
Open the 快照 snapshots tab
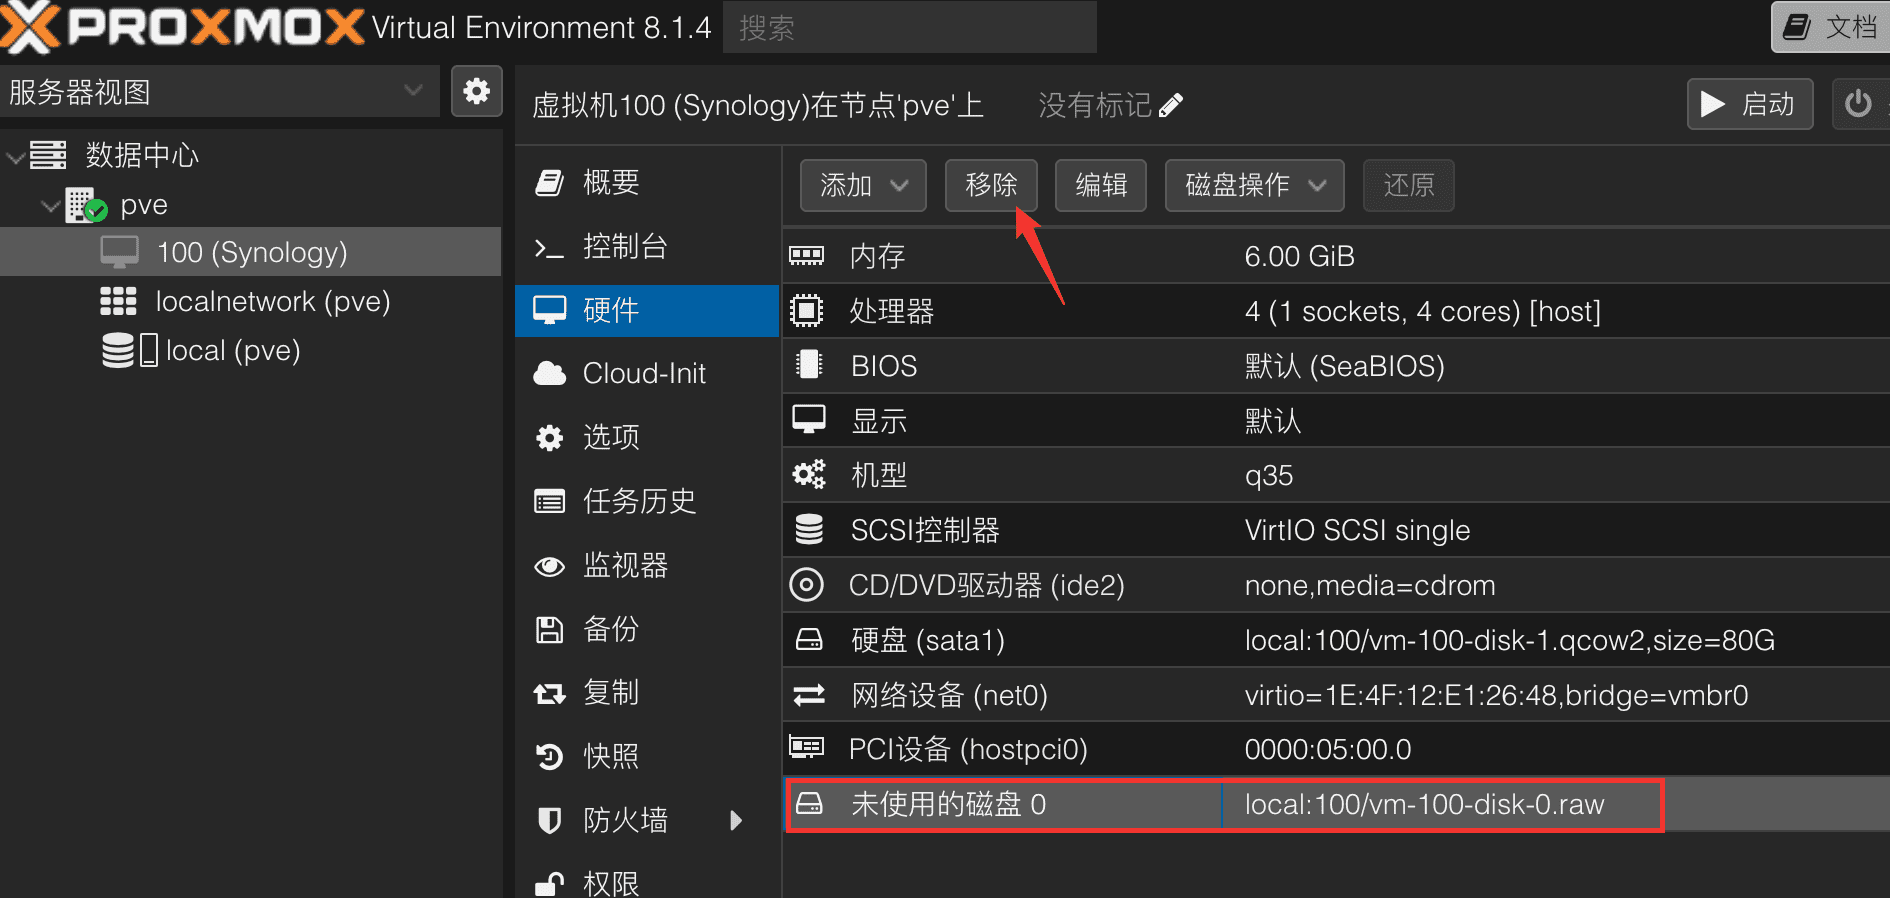[x=647, y=756]
